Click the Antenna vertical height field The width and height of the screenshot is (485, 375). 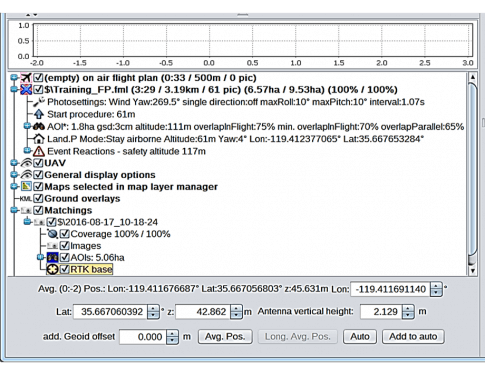pyautogui.click(x=381, y=312)
